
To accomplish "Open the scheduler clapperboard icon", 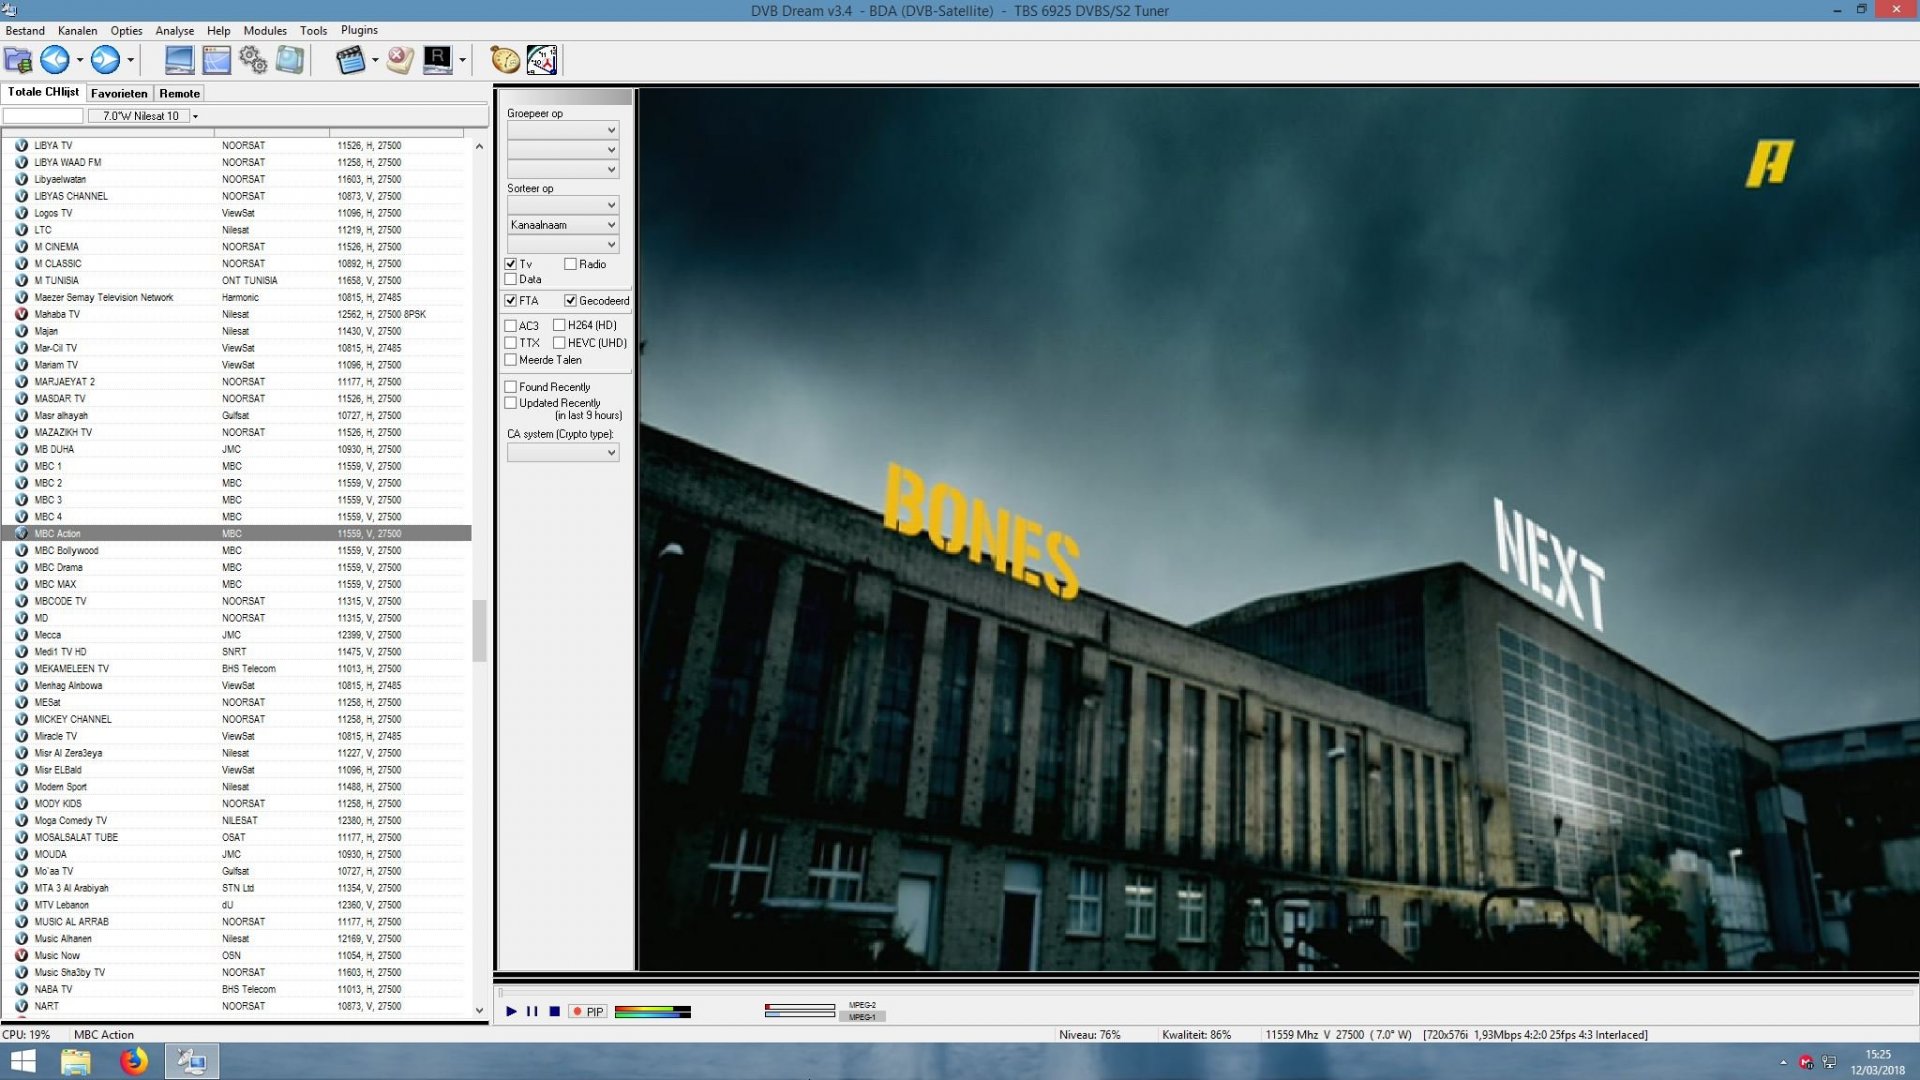I will (x=352, y=60).
